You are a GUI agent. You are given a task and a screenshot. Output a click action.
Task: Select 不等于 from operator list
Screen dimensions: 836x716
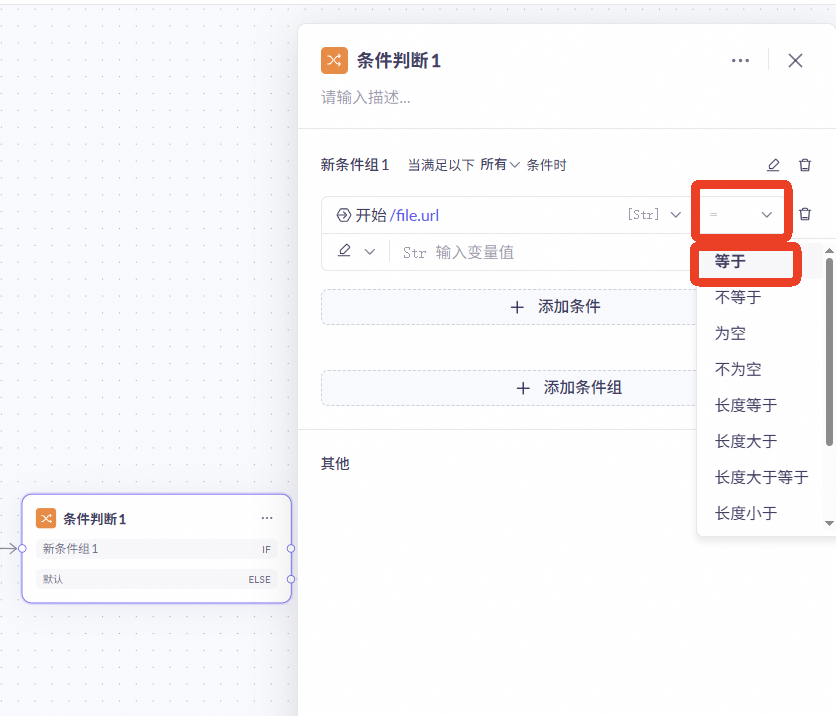click(760, 297)
